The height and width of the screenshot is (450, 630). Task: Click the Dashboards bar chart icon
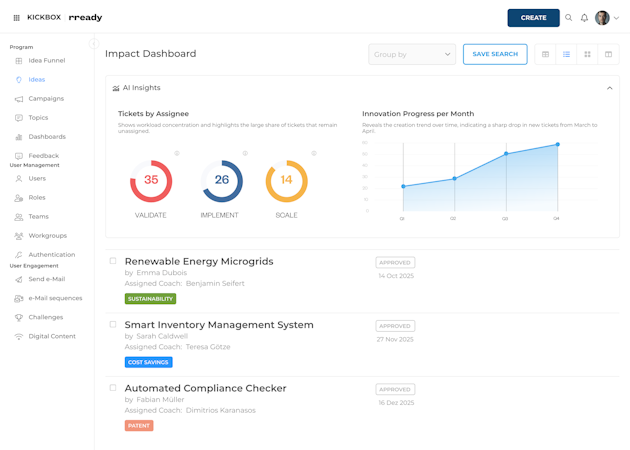tap(18, 137)
